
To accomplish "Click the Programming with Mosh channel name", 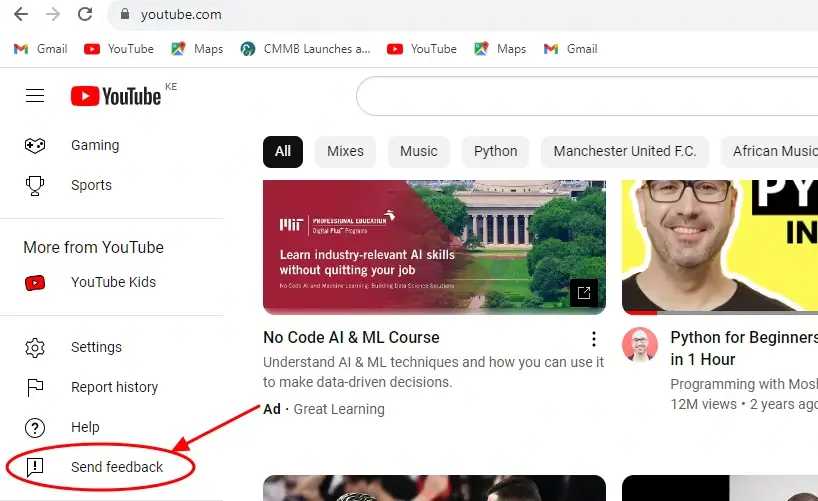I will (x=744, y=385).
